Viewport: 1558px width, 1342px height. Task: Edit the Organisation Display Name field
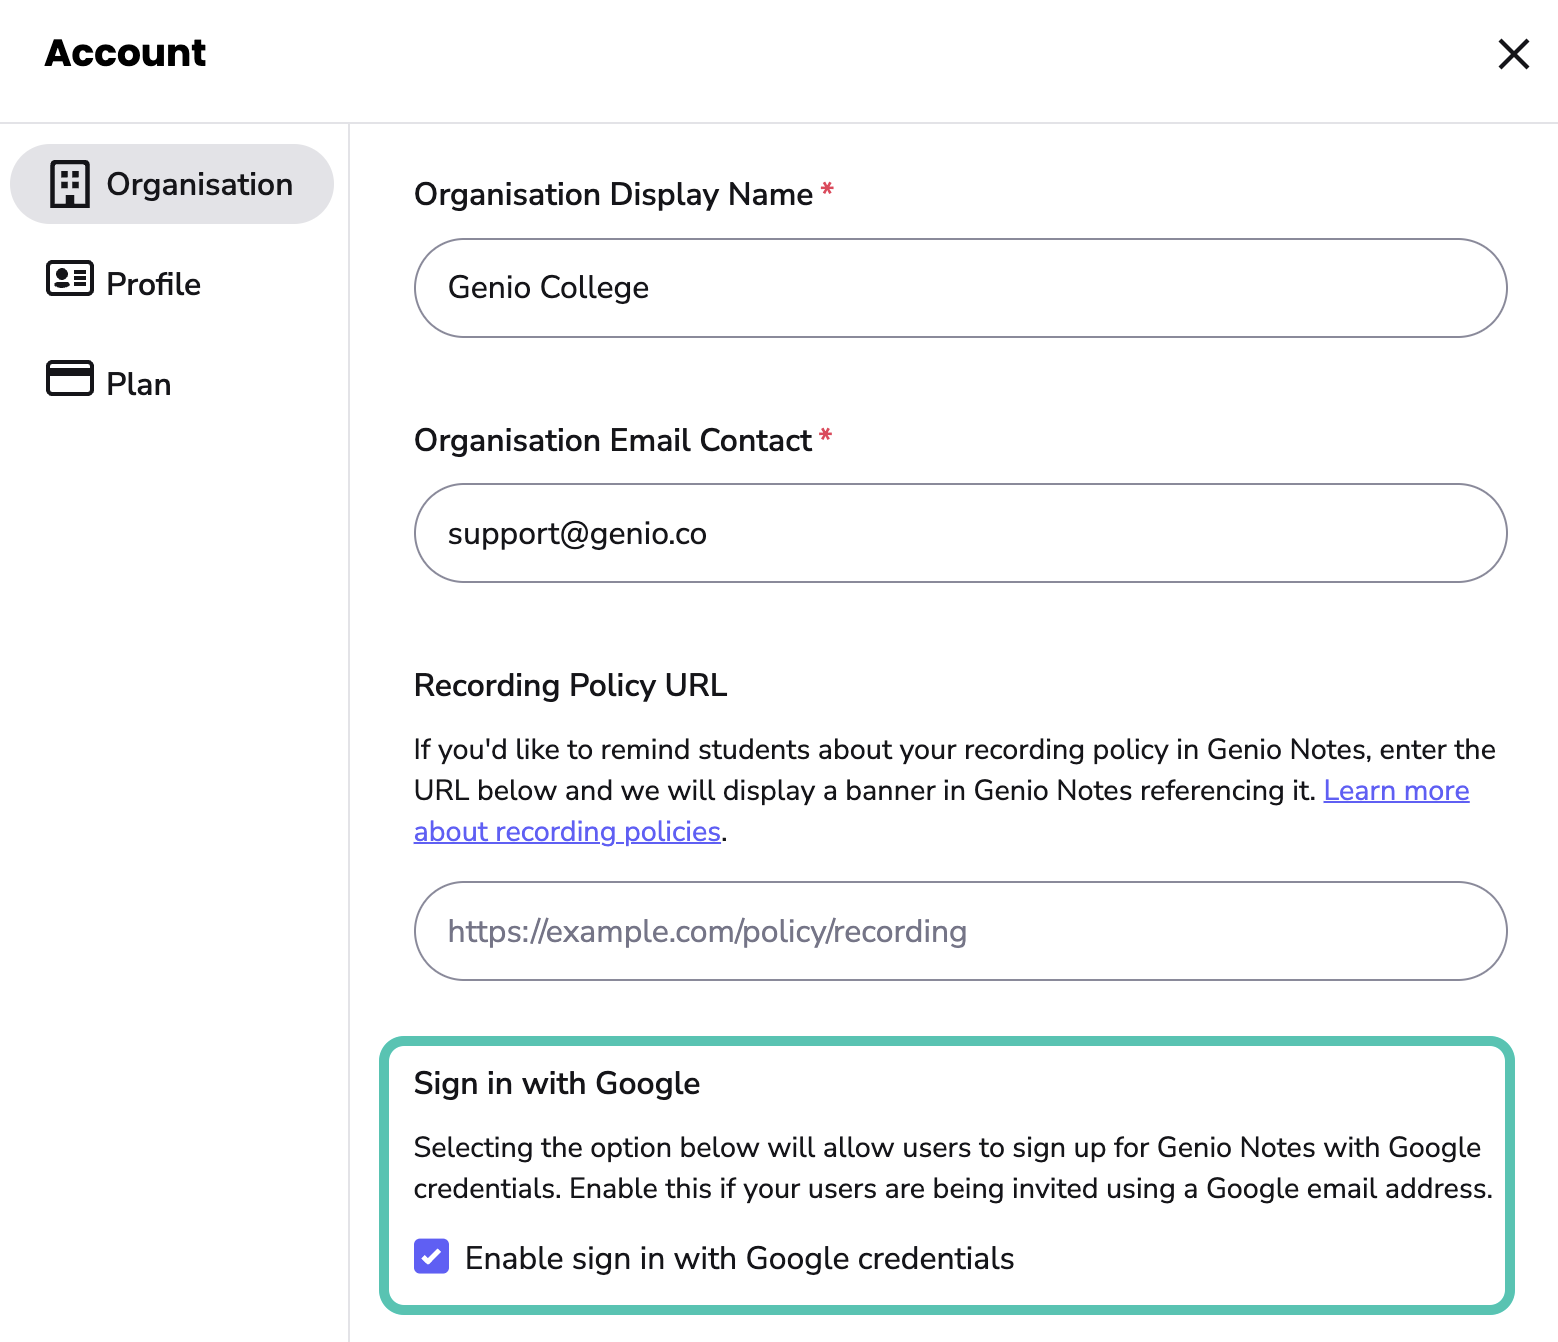(x=960, y=288)
